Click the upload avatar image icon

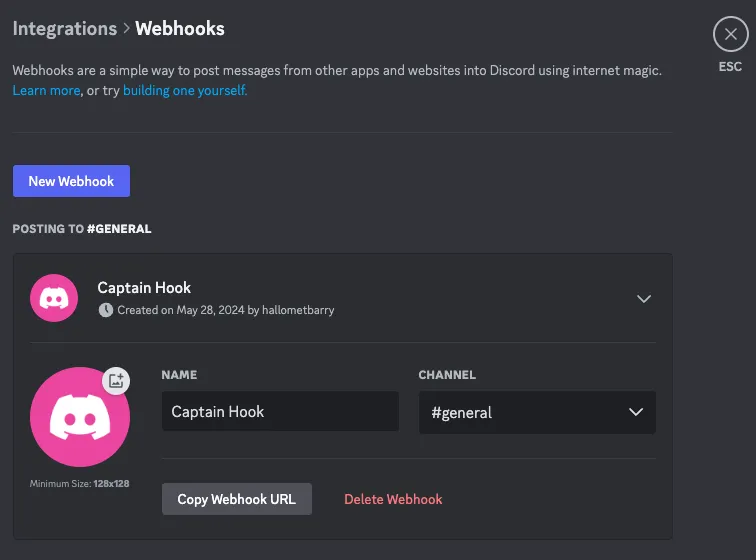point(116,381)
